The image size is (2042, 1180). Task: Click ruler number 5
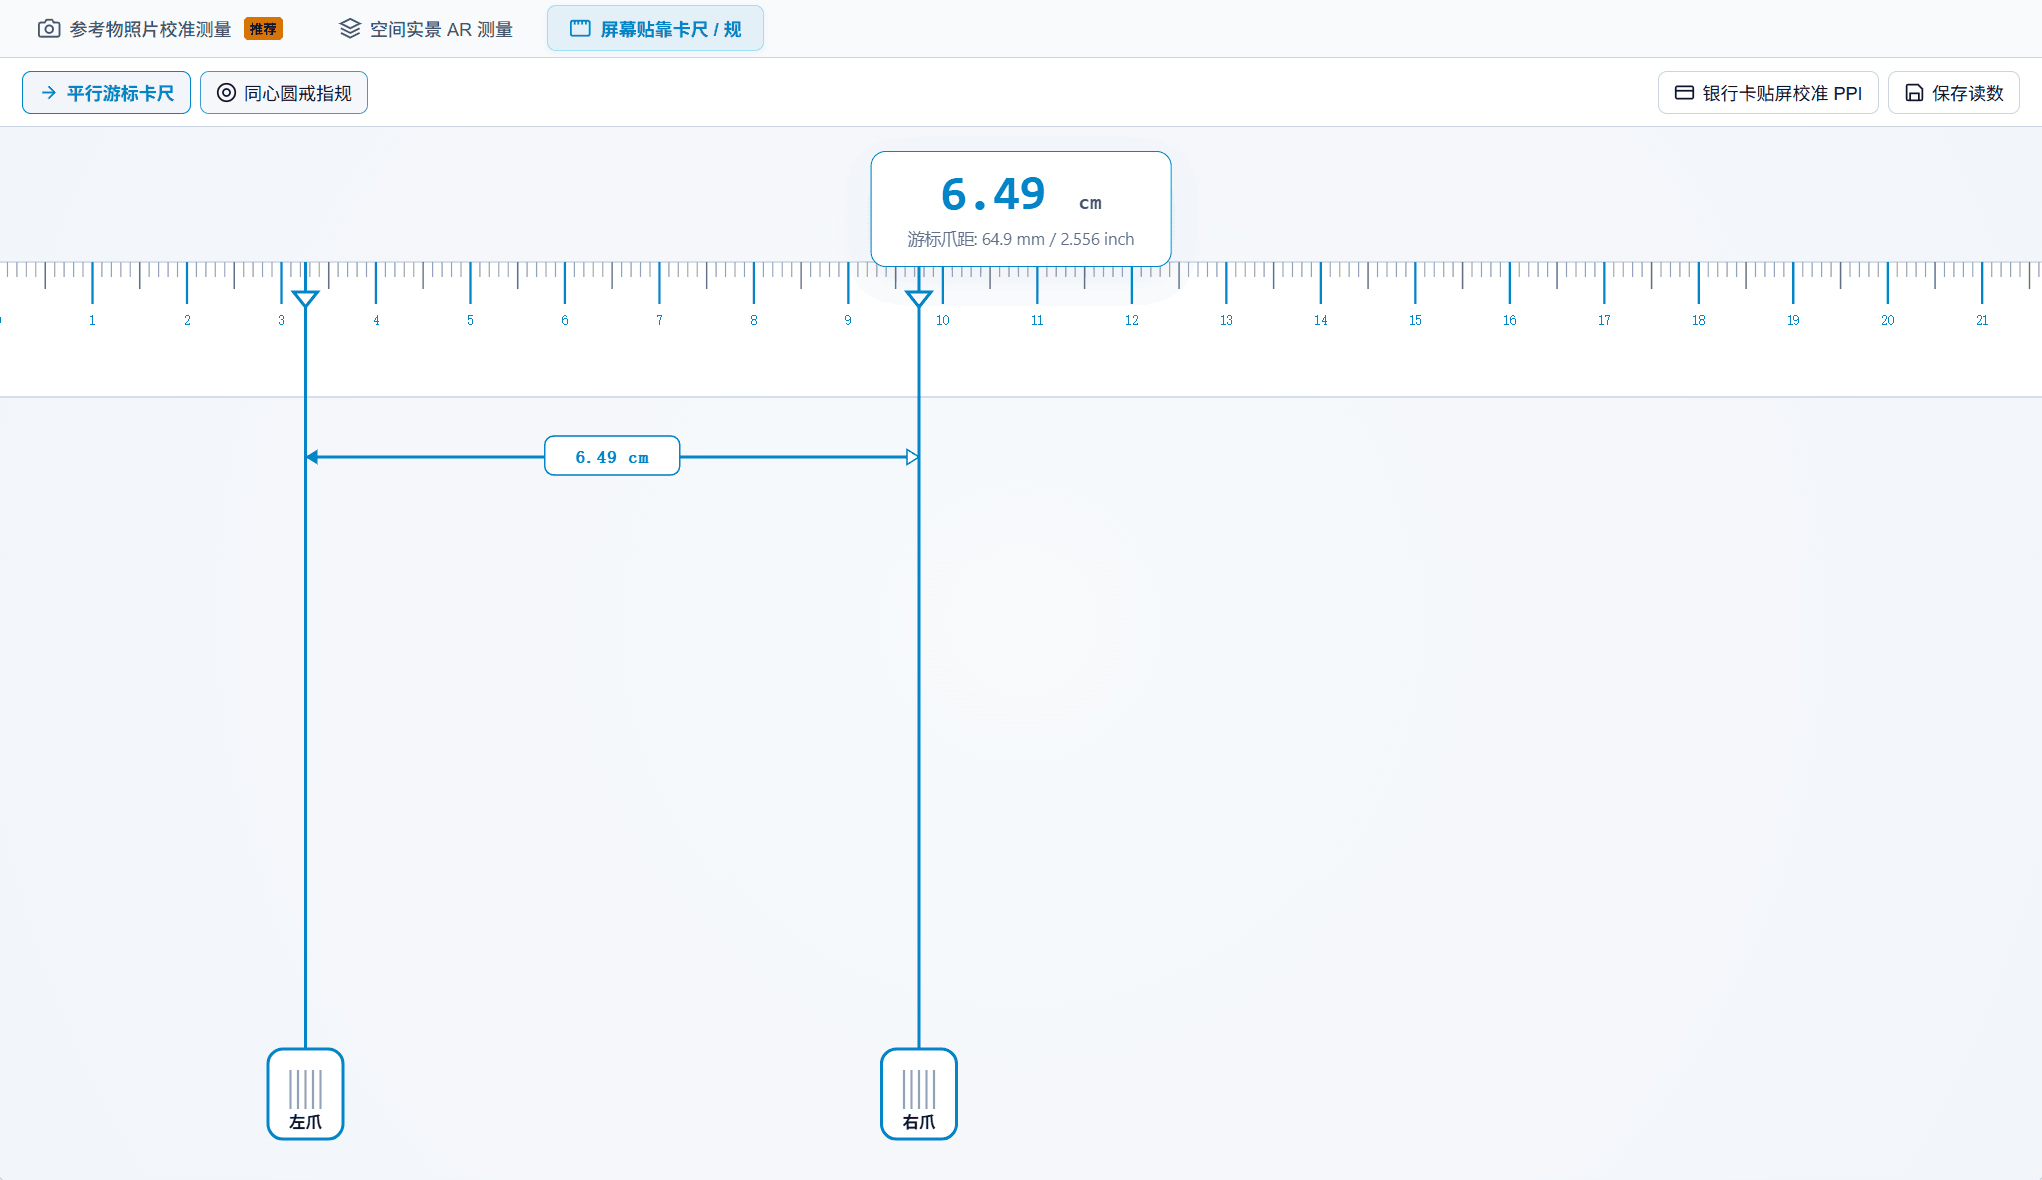pyautogui.click(x=470, y=320)
